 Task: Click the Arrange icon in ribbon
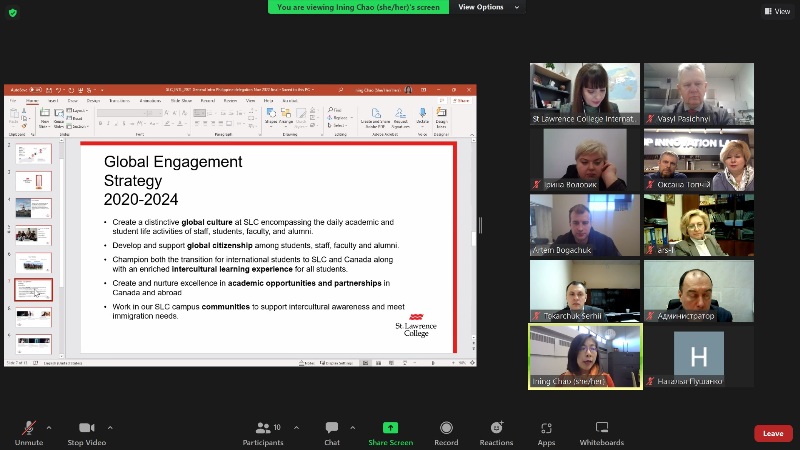286,116
